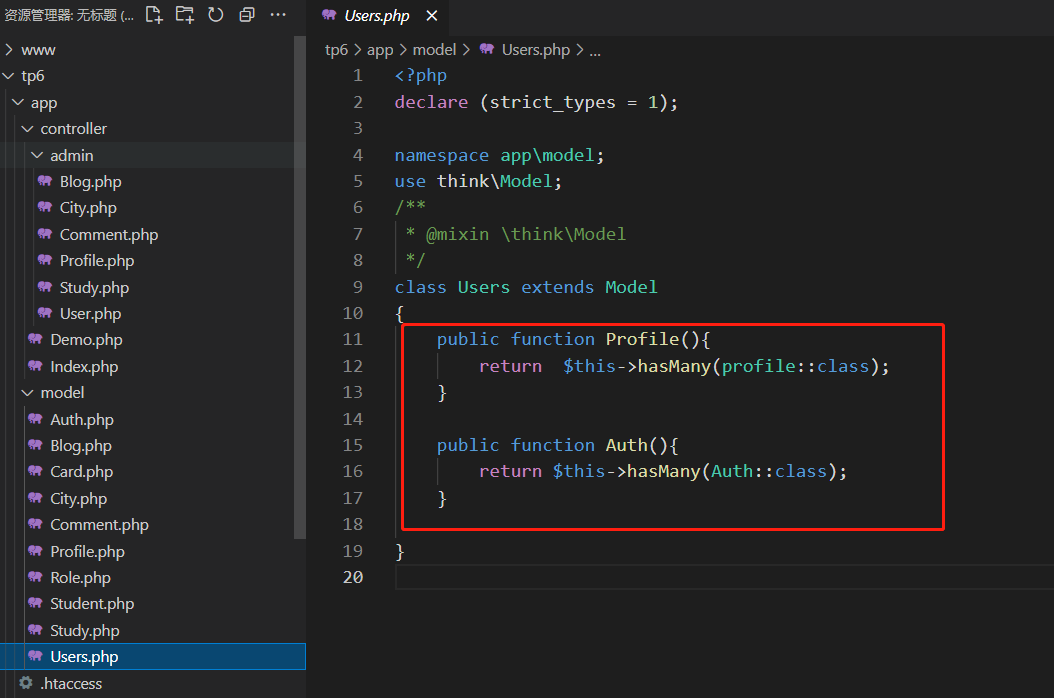
Task: Click the Users.php breadcrumb segment
Action: pos(536,50)
